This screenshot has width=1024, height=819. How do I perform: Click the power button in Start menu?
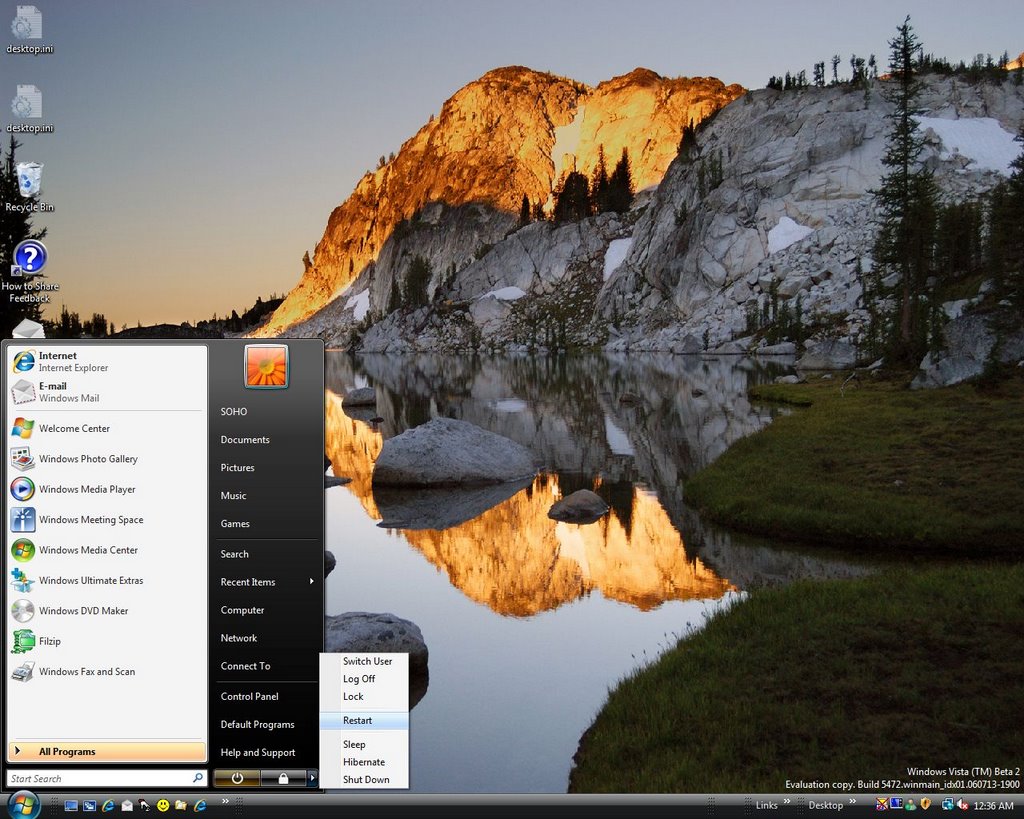(x=236, y=778)
